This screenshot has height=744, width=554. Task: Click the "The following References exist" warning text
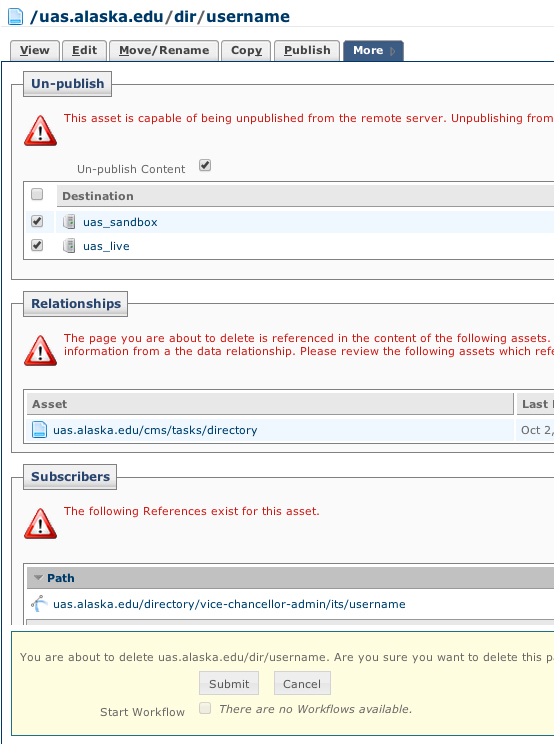[x=192, y=511]
